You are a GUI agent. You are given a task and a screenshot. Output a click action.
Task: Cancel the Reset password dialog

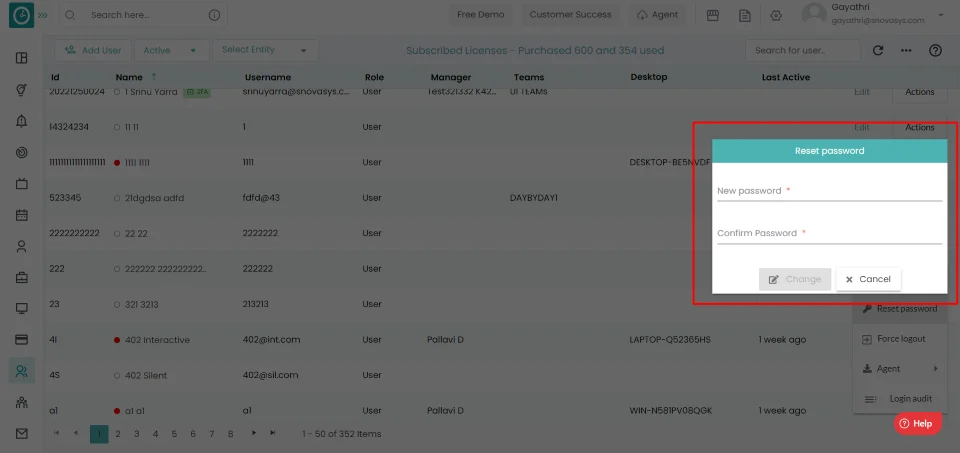tap(868, 279)
